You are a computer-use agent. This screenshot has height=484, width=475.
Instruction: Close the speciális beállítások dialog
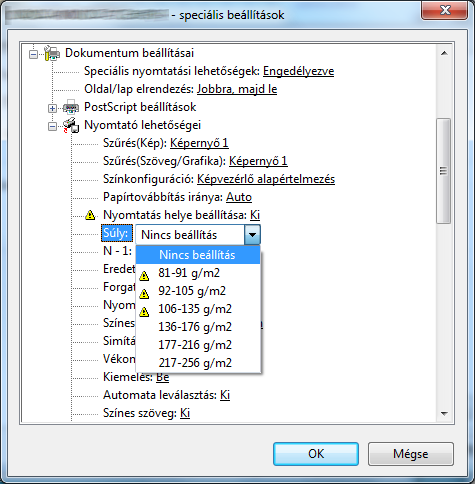tap(445, 10)
